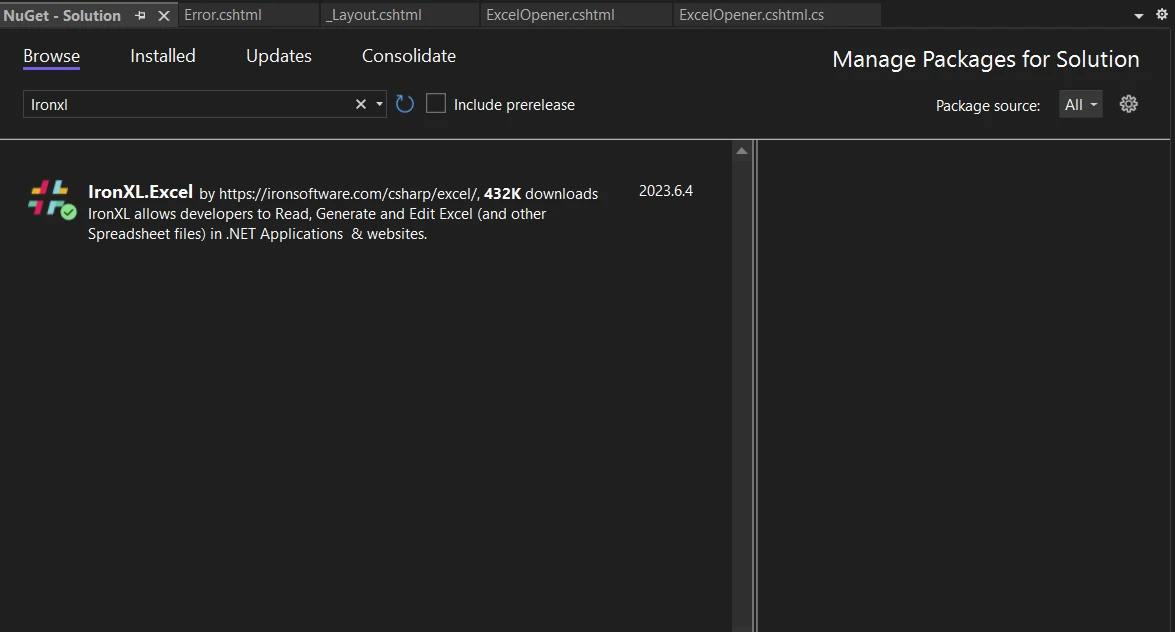This screenshot has height=632, width=1175.
Task: Click the IronXL.Excel package logo
Action: [51, 199]
